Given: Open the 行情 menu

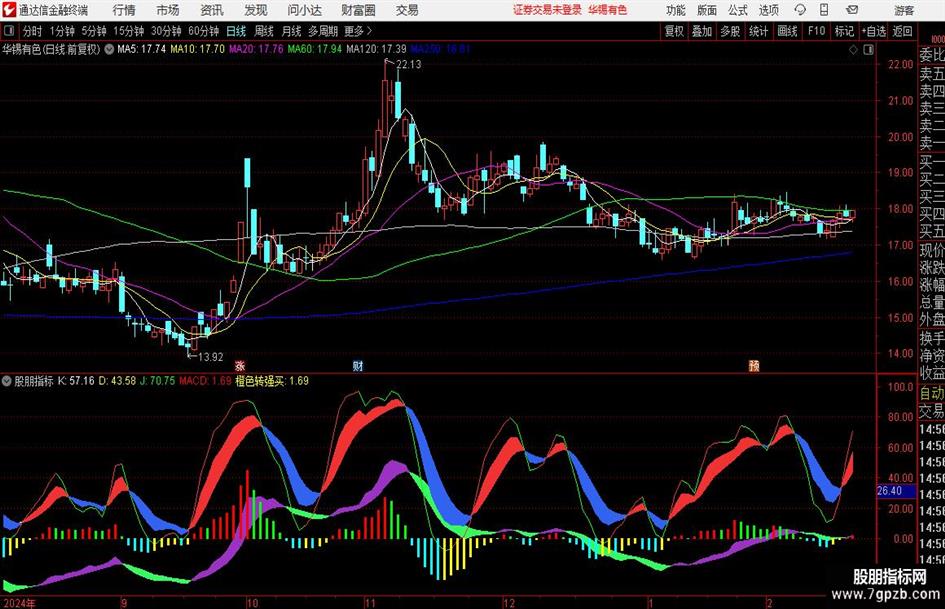Looking at the screenshot, I should pos(124,10).
